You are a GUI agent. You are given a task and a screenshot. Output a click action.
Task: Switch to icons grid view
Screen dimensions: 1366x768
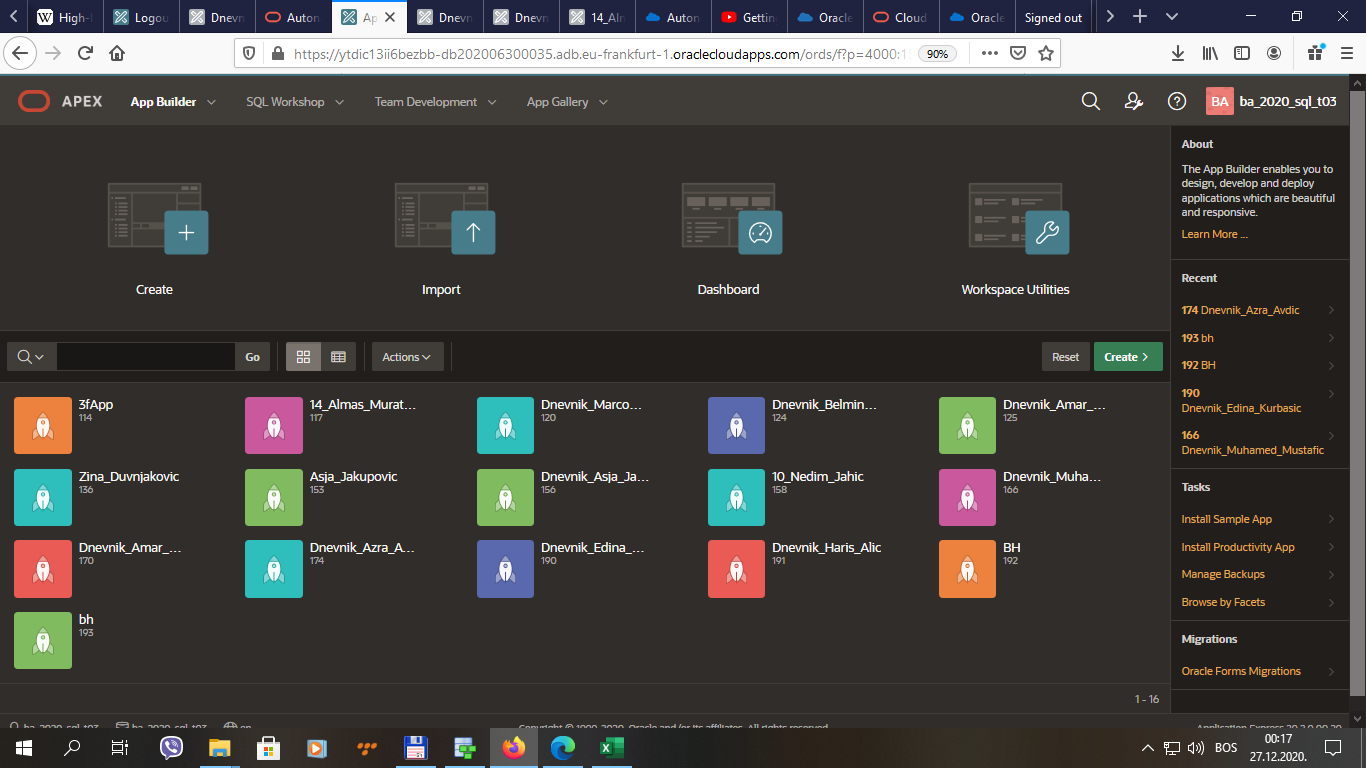pyautogui.click(x=304, y=357)
